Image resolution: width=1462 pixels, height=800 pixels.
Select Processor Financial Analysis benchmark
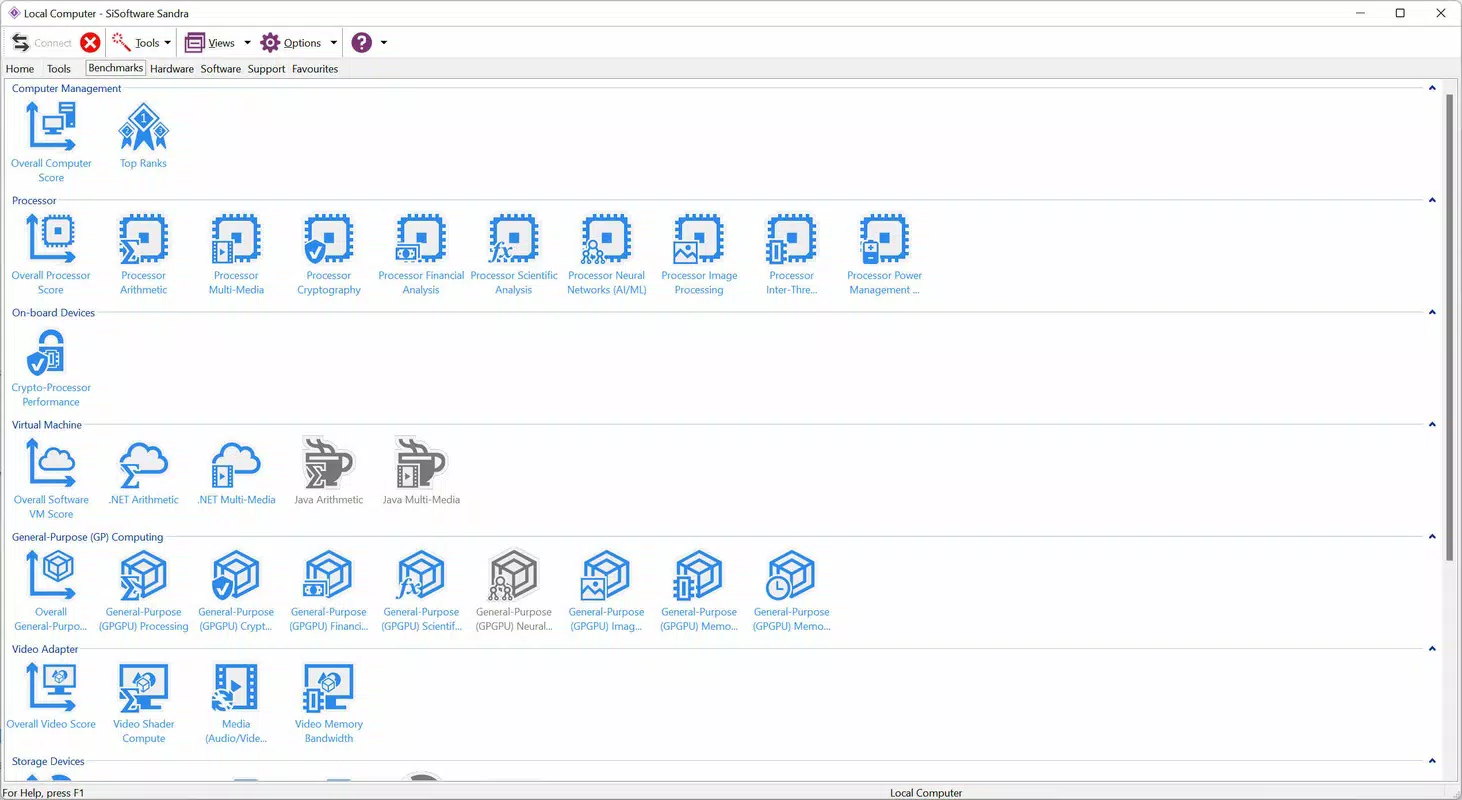click(x=421, y=254)
